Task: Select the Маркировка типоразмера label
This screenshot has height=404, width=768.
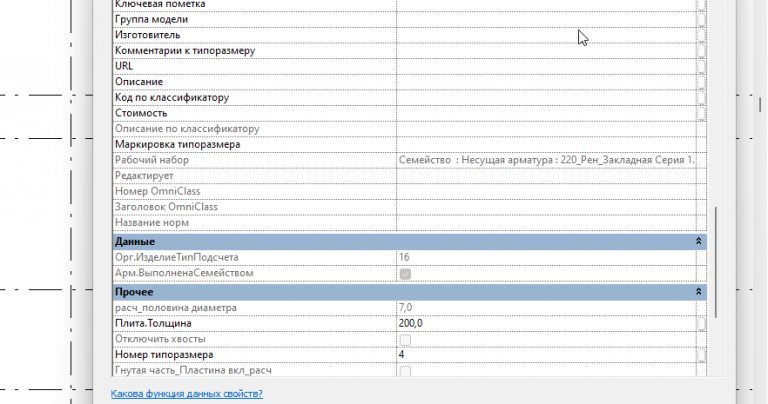Action: point(177,144)
